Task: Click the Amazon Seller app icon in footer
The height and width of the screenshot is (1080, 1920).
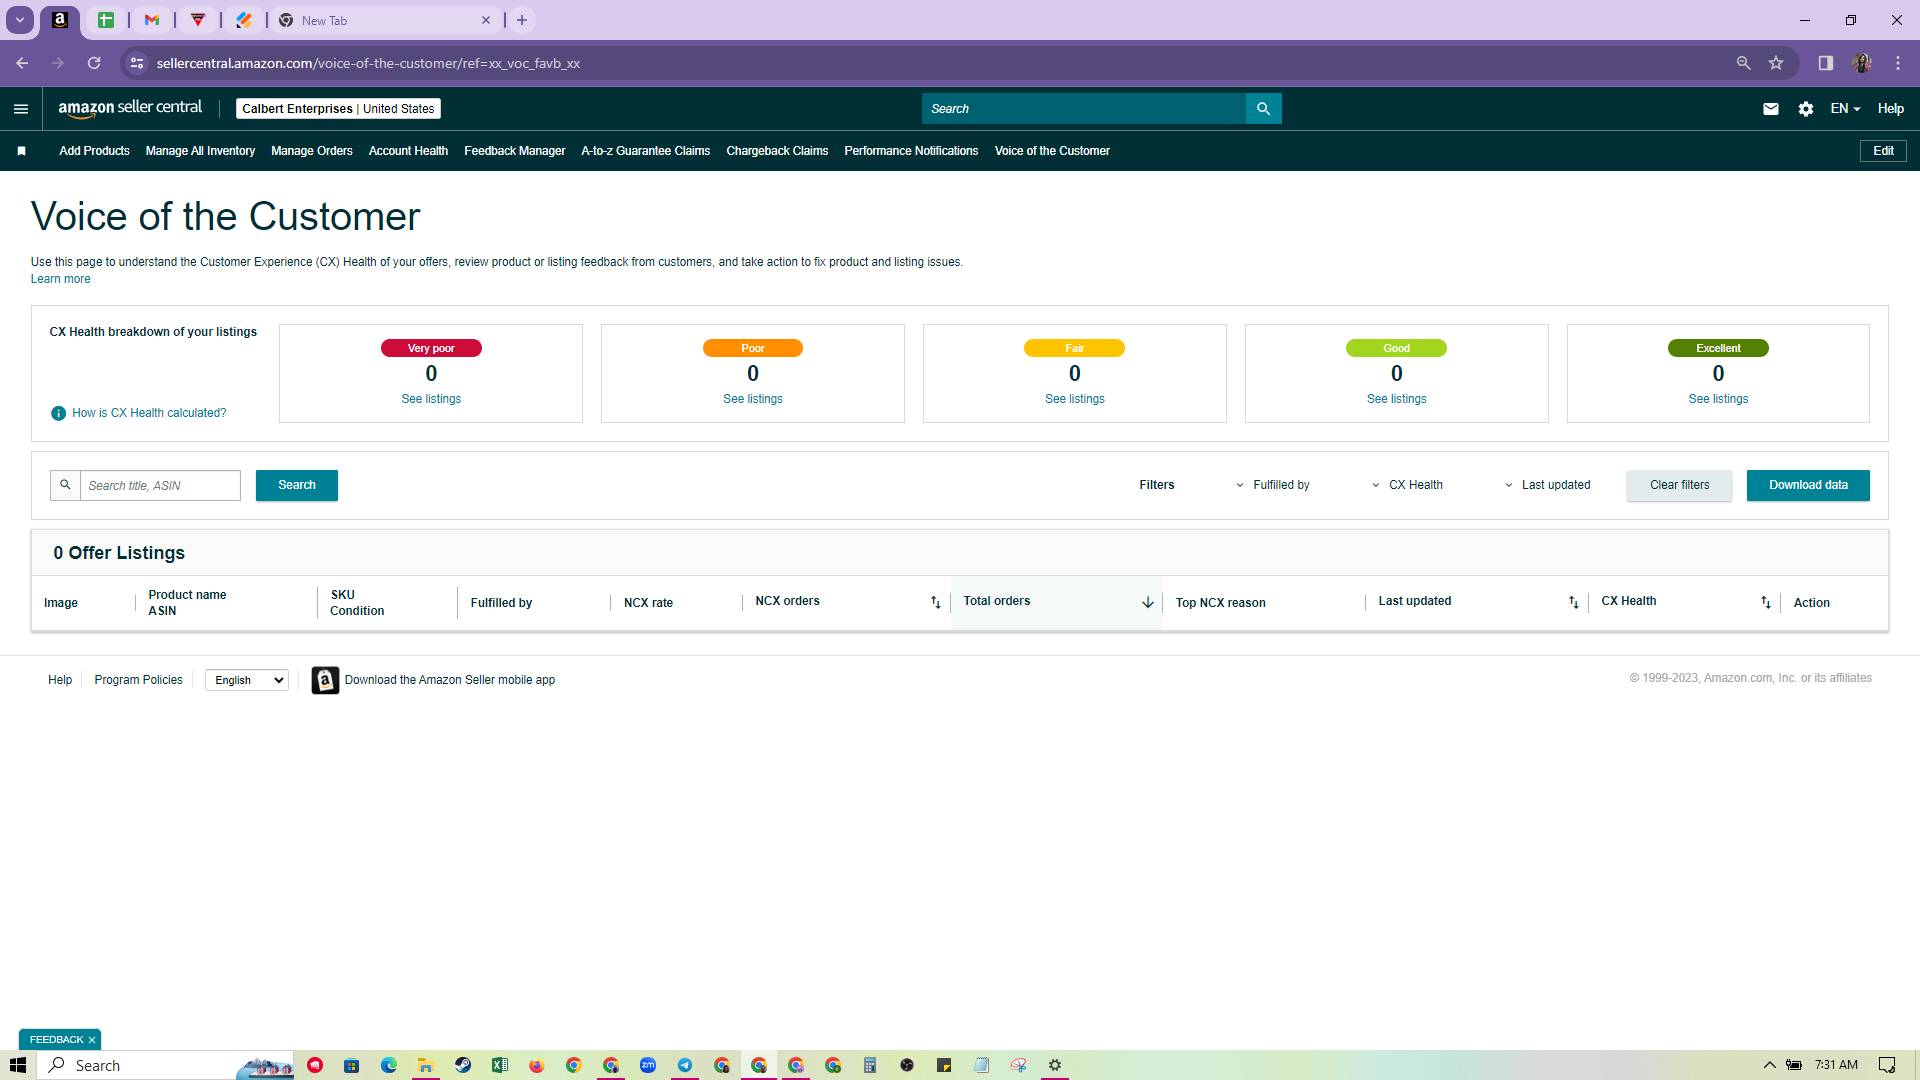Action: click(x=325, y=680)
